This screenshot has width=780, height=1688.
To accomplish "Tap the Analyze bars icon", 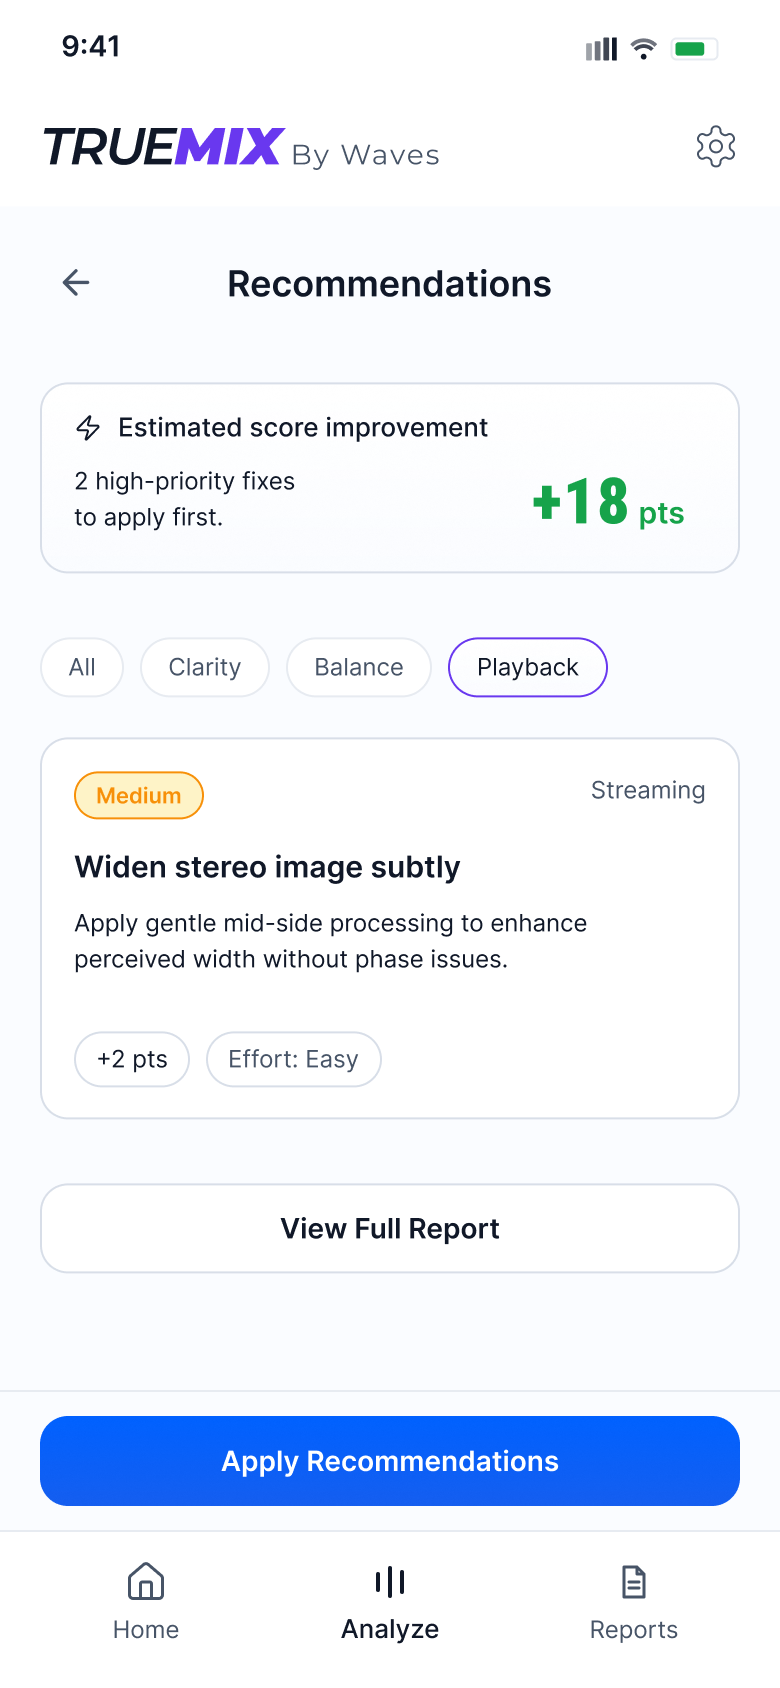I will pyautogui.click(x=390, y=1581).
